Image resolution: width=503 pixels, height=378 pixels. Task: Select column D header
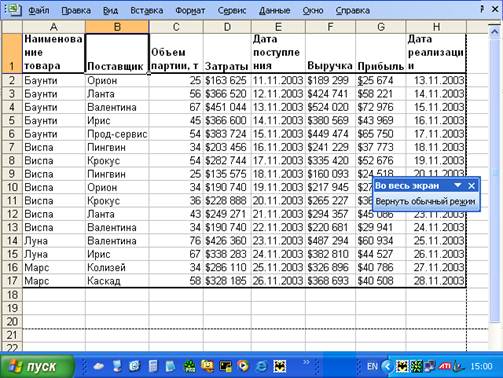tap(227, 27)
